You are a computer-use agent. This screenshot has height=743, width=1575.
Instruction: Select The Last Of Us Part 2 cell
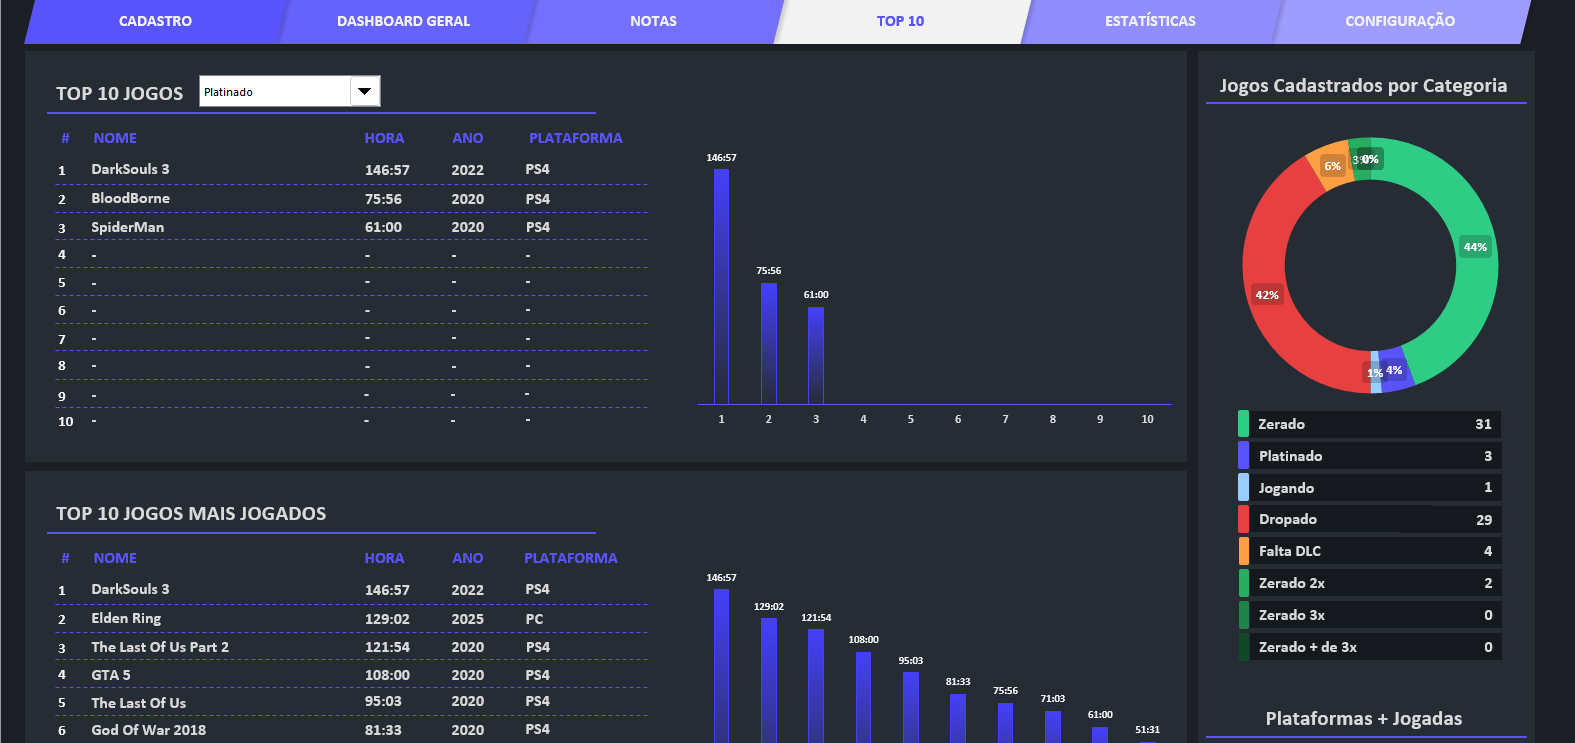coord(160,647)
